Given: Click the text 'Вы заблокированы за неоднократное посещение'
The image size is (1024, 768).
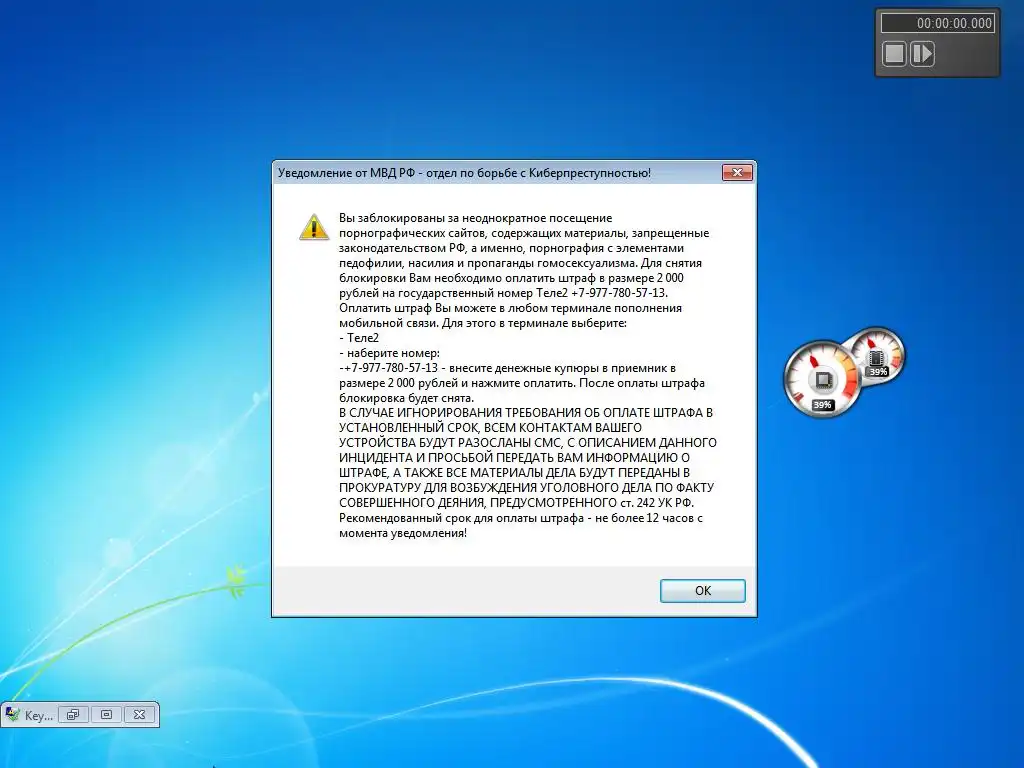Looking at the screenshot, I should (x=475, y=218).
